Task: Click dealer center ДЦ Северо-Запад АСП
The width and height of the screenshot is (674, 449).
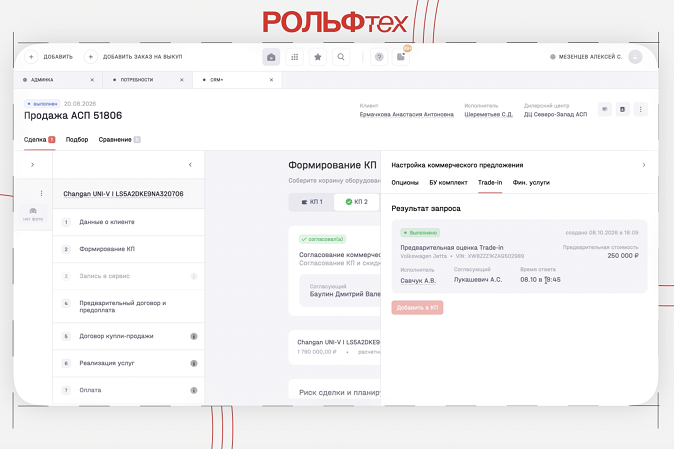Action: click(555, 114)
